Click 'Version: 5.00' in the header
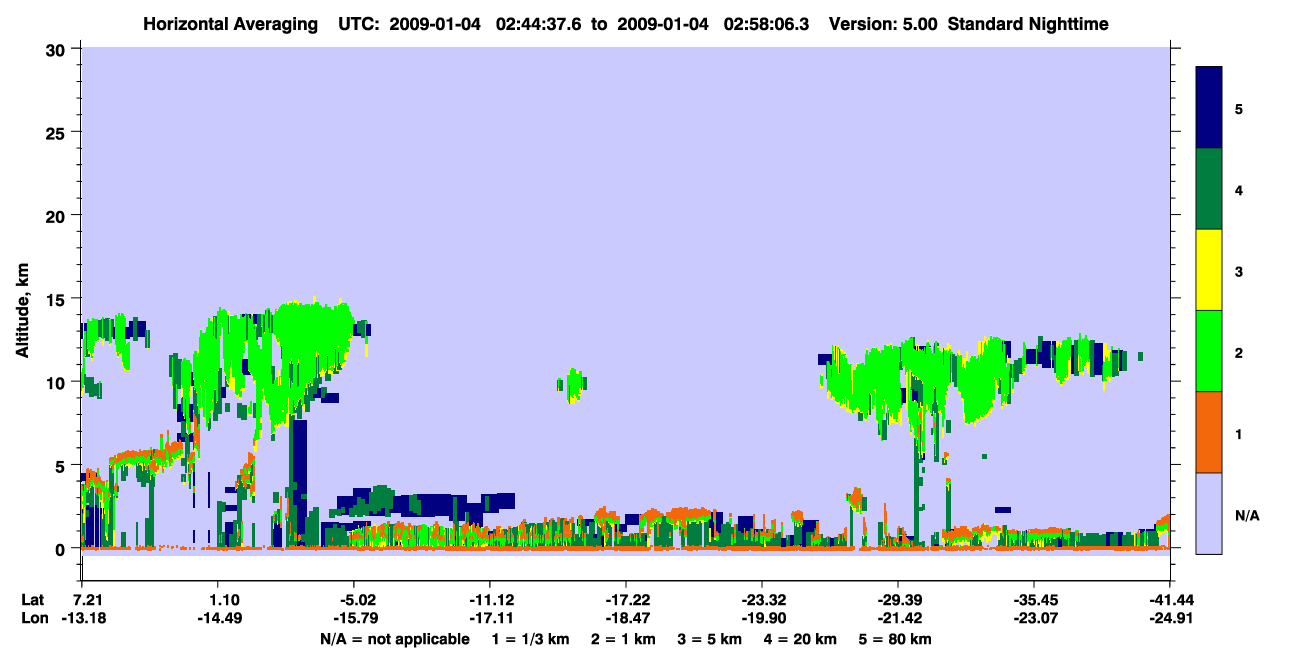Screen dimensions: 1300x667 pos(884,23)
